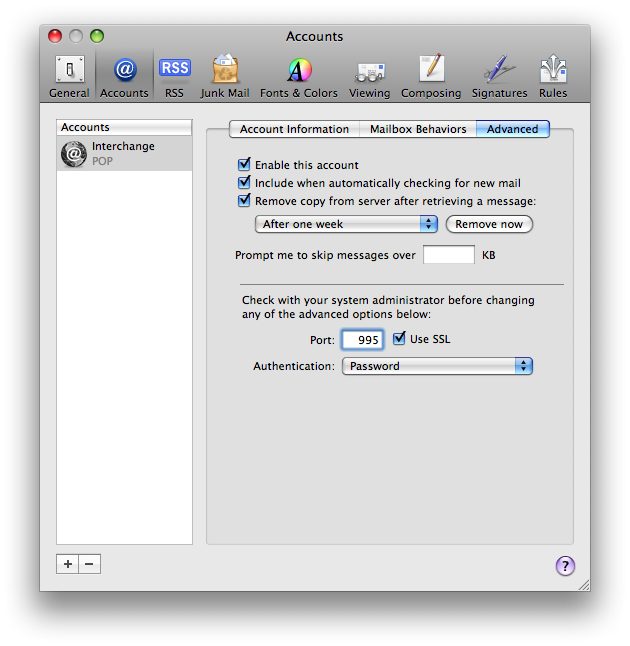The image size is (630, 646).
Task: Open the Signatures preferences pane
Action: pyautogui.click(x=499, y=76)
